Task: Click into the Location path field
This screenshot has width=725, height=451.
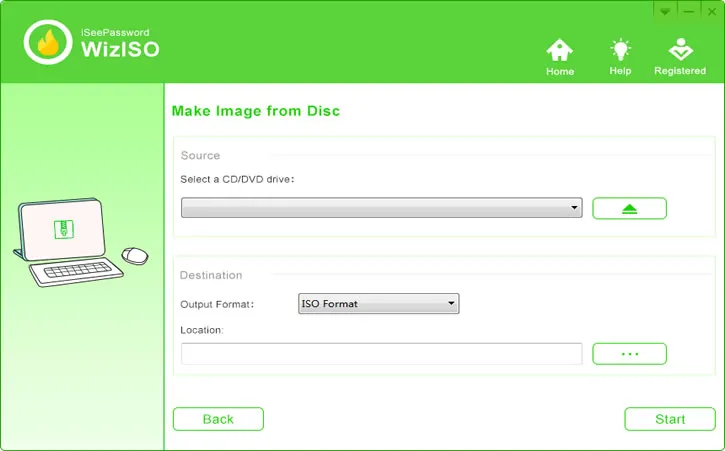Action: click(x=381, y=354)
